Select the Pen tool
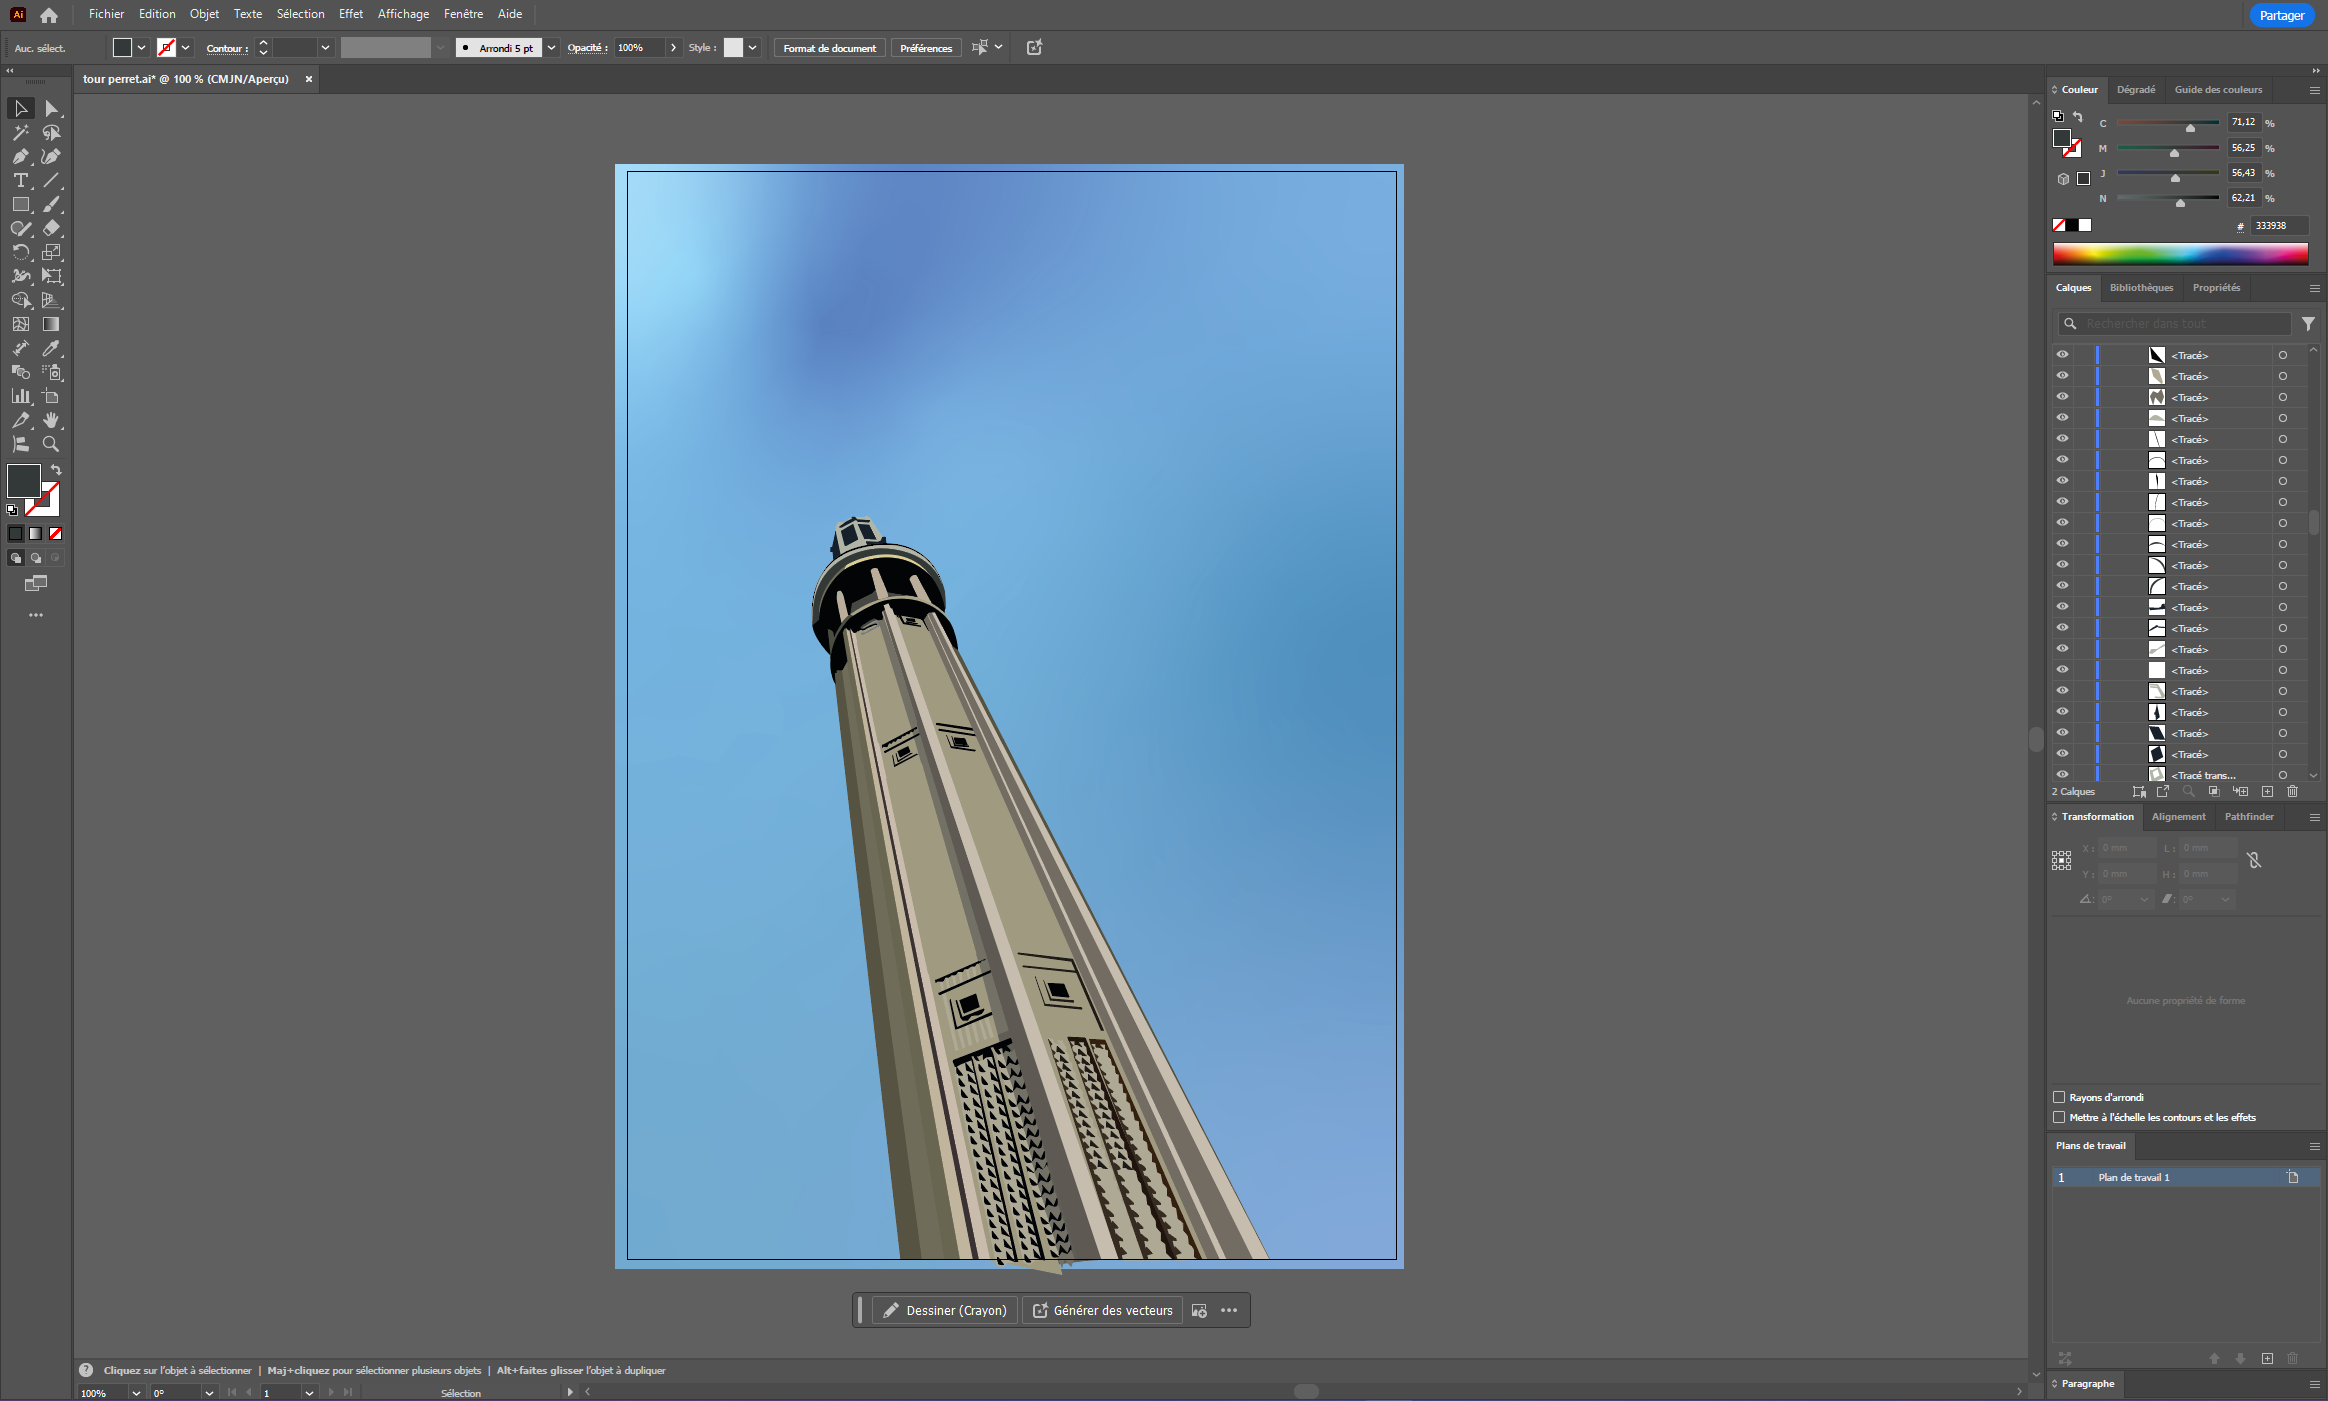2328x1401 pixels. point(20,157)
